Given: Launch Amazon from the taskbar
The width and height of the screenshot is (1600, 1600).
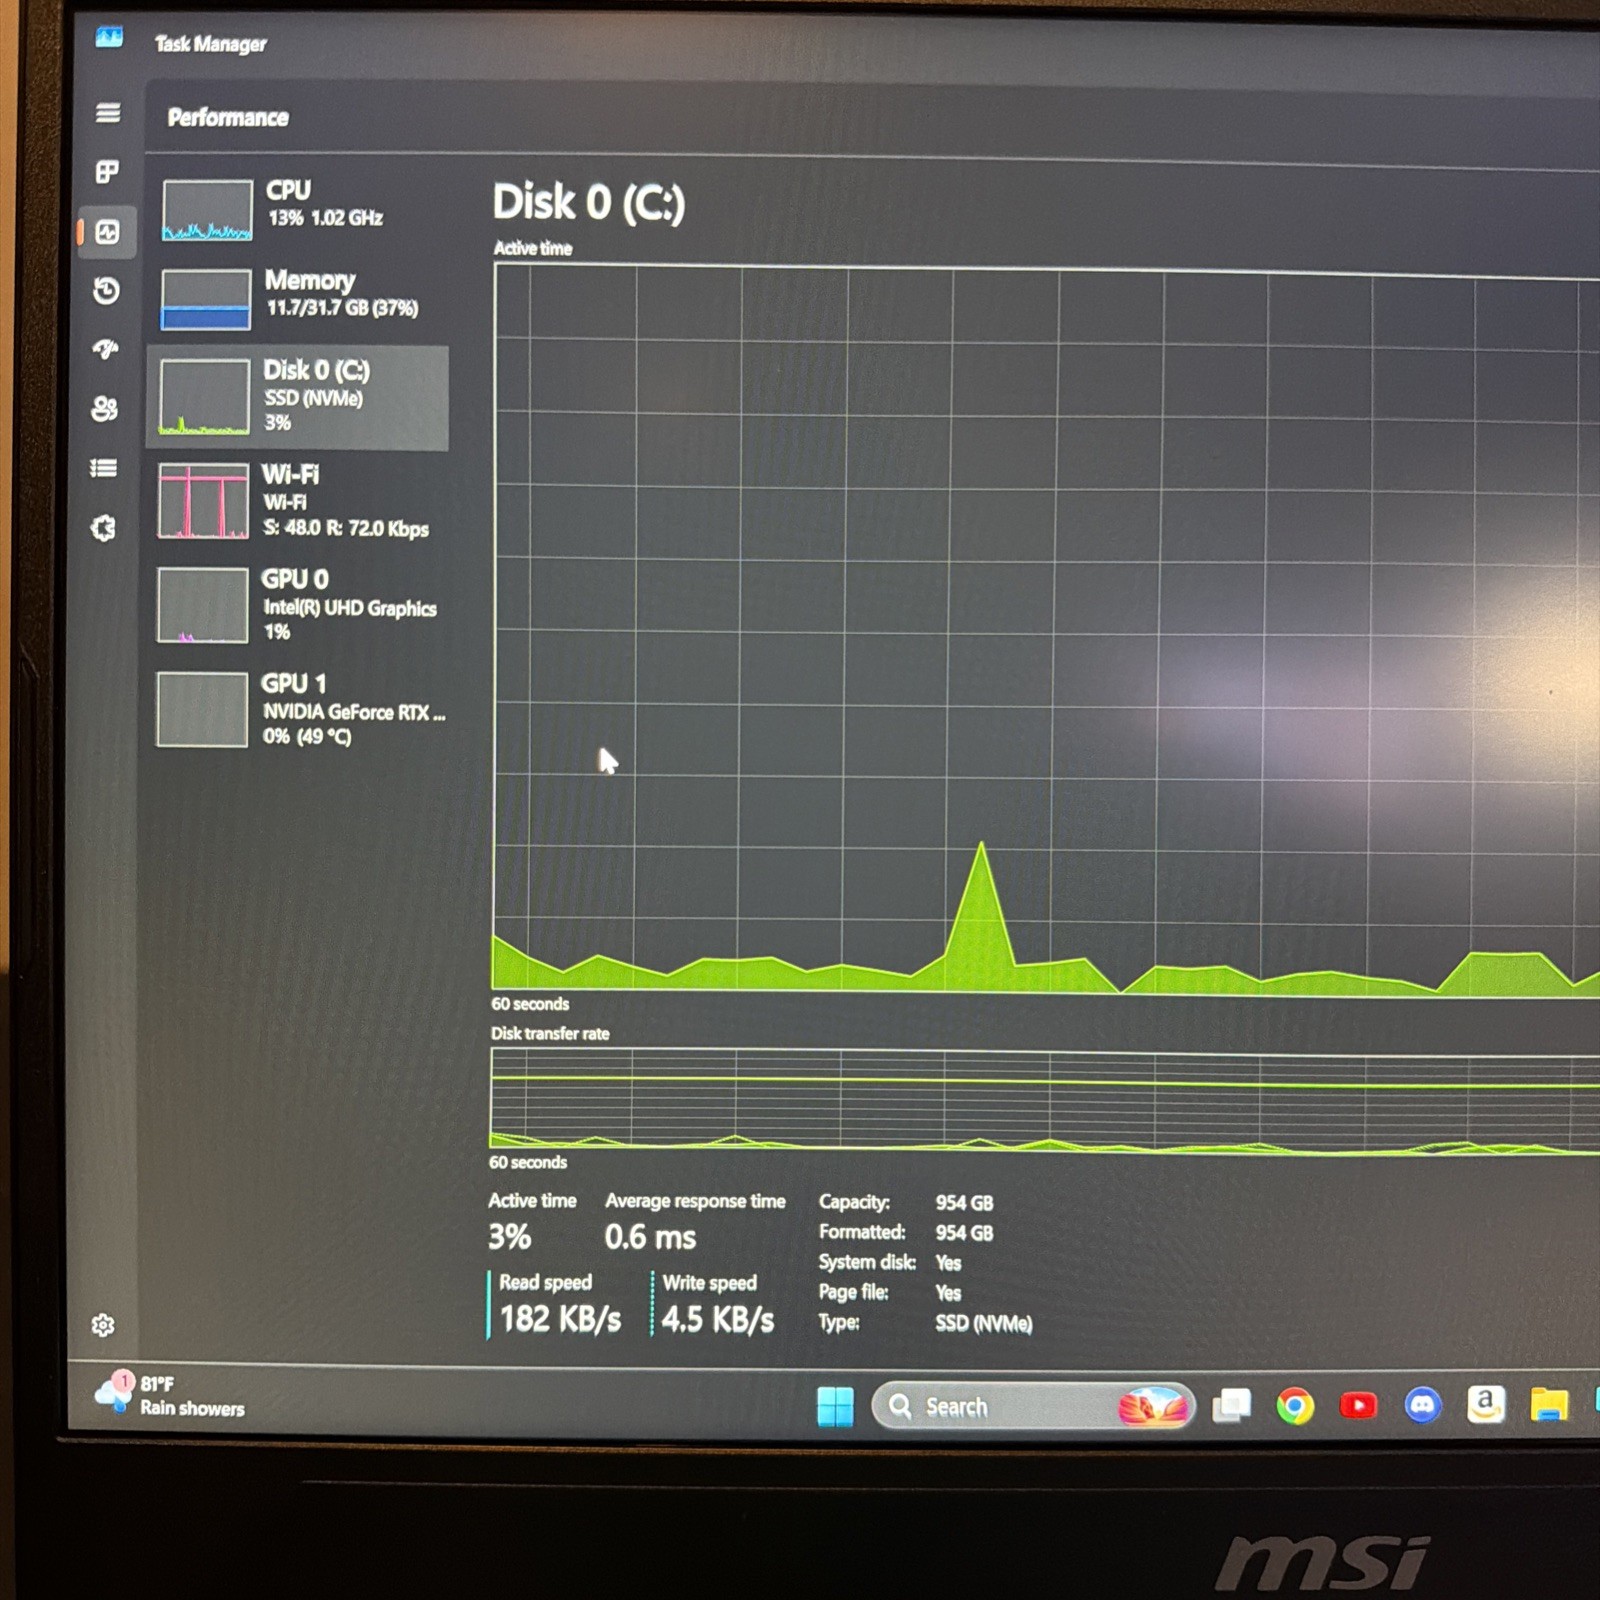Looking at the screenshot, I should coord(1486,1404).
